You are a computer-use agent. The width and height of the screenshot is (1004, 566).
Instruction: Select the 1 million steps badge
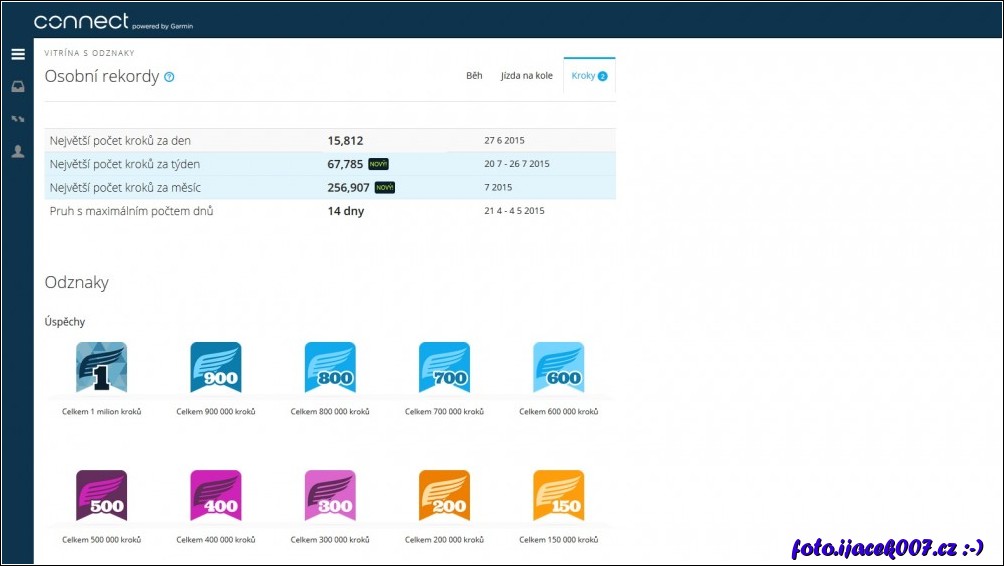102,367
